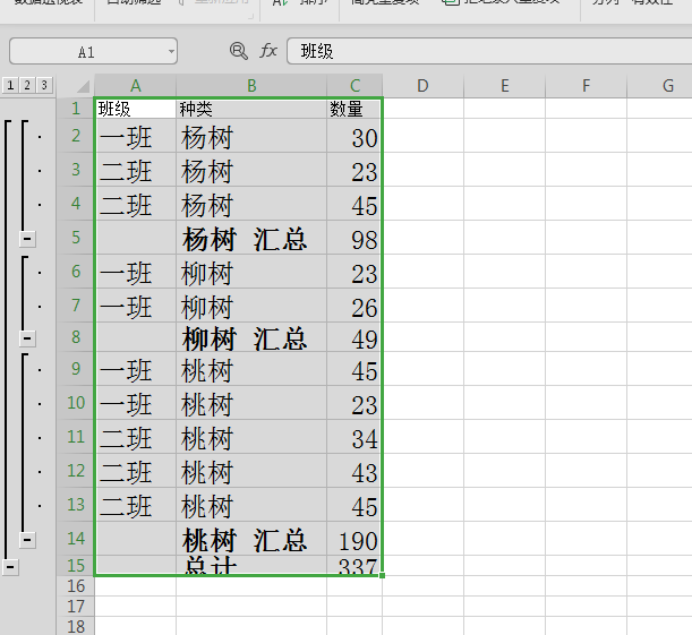
Task: Select column C header
Action: pos(354,86)
